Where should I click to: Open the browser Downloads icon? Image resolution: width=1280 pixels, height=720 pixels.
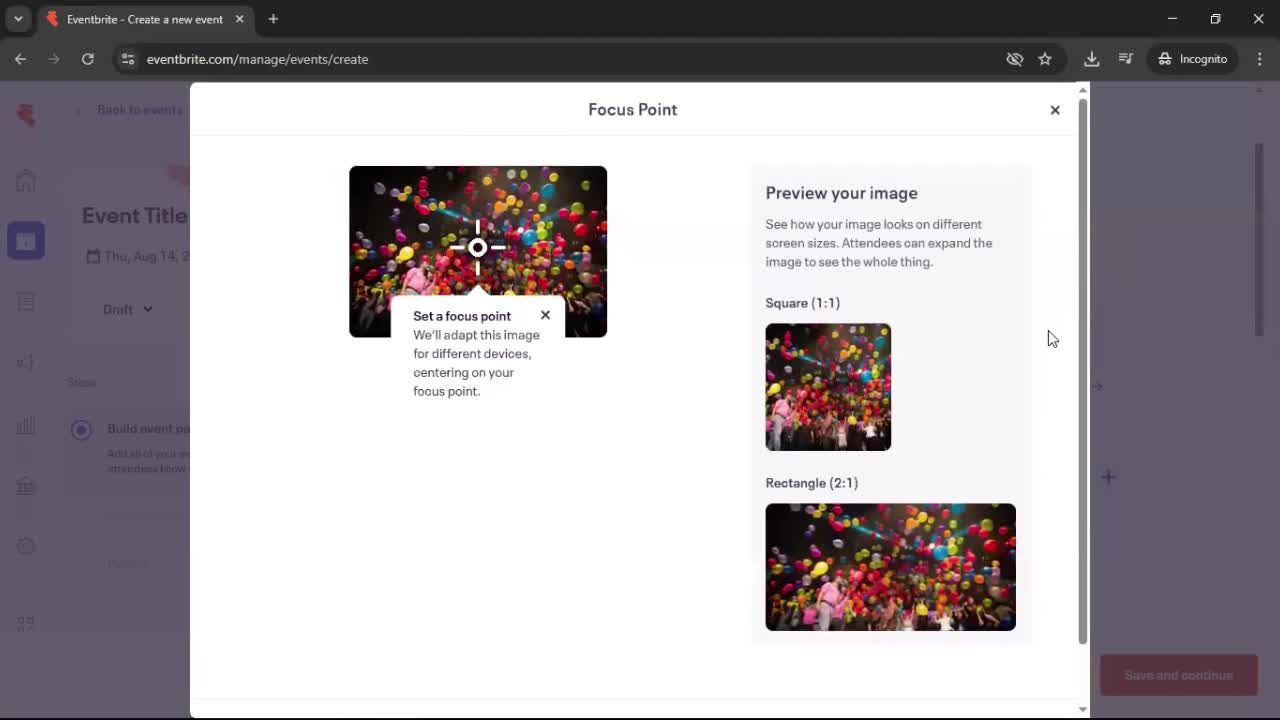coord(1092,59)
